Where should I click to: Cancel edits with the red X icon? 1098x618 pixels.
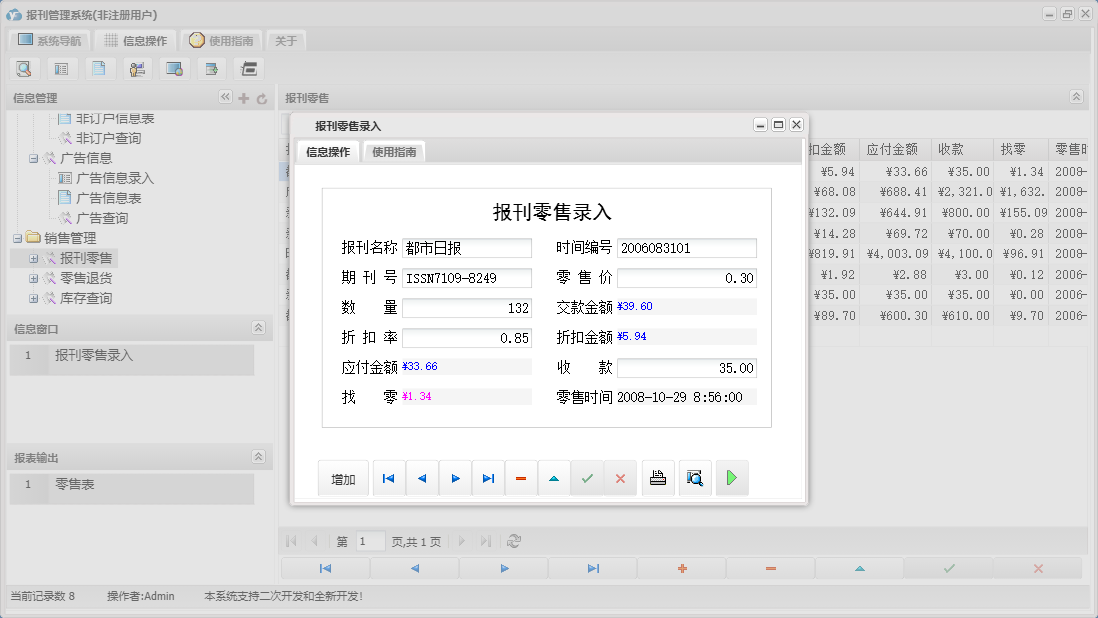(x=620, y=478)
